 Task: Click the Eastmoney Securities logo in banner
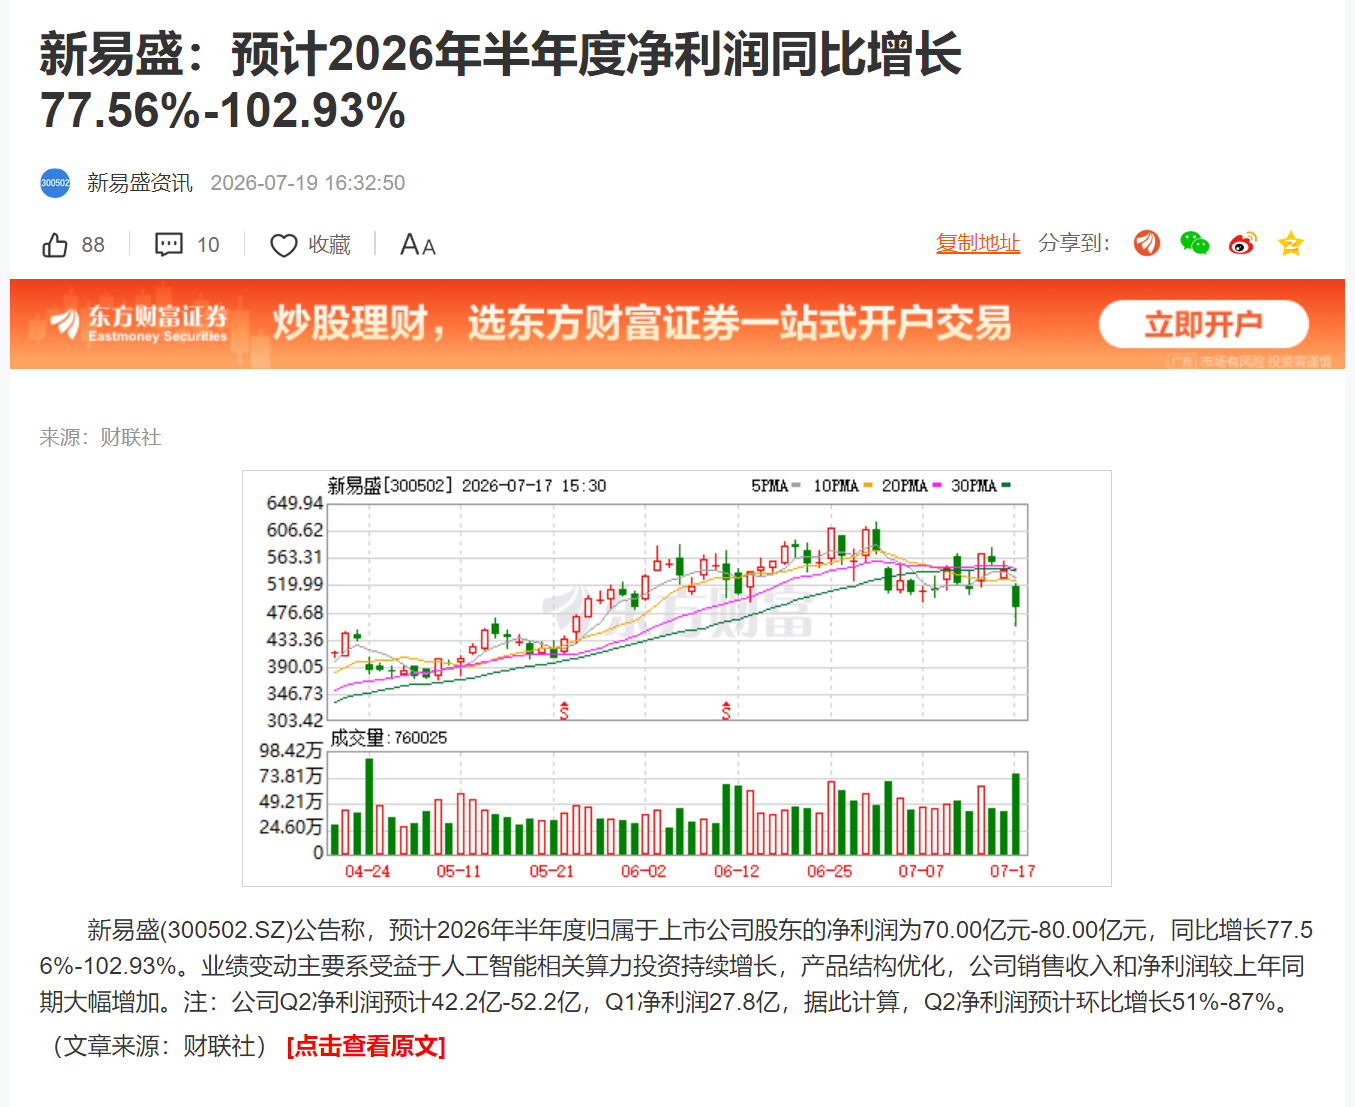[x=140, y=324]
